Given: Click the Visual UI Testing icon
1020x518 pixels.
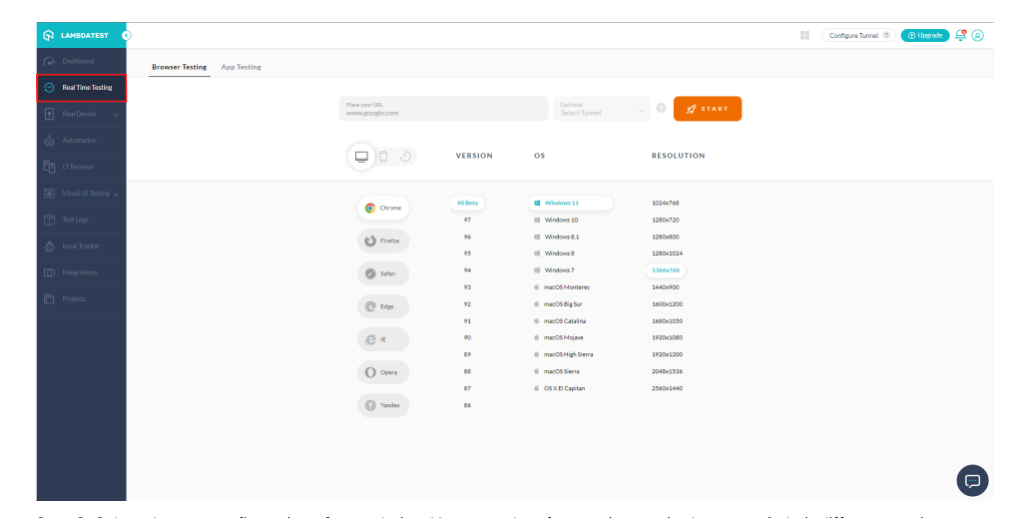Looking at the screenshot, I should 49,194.
